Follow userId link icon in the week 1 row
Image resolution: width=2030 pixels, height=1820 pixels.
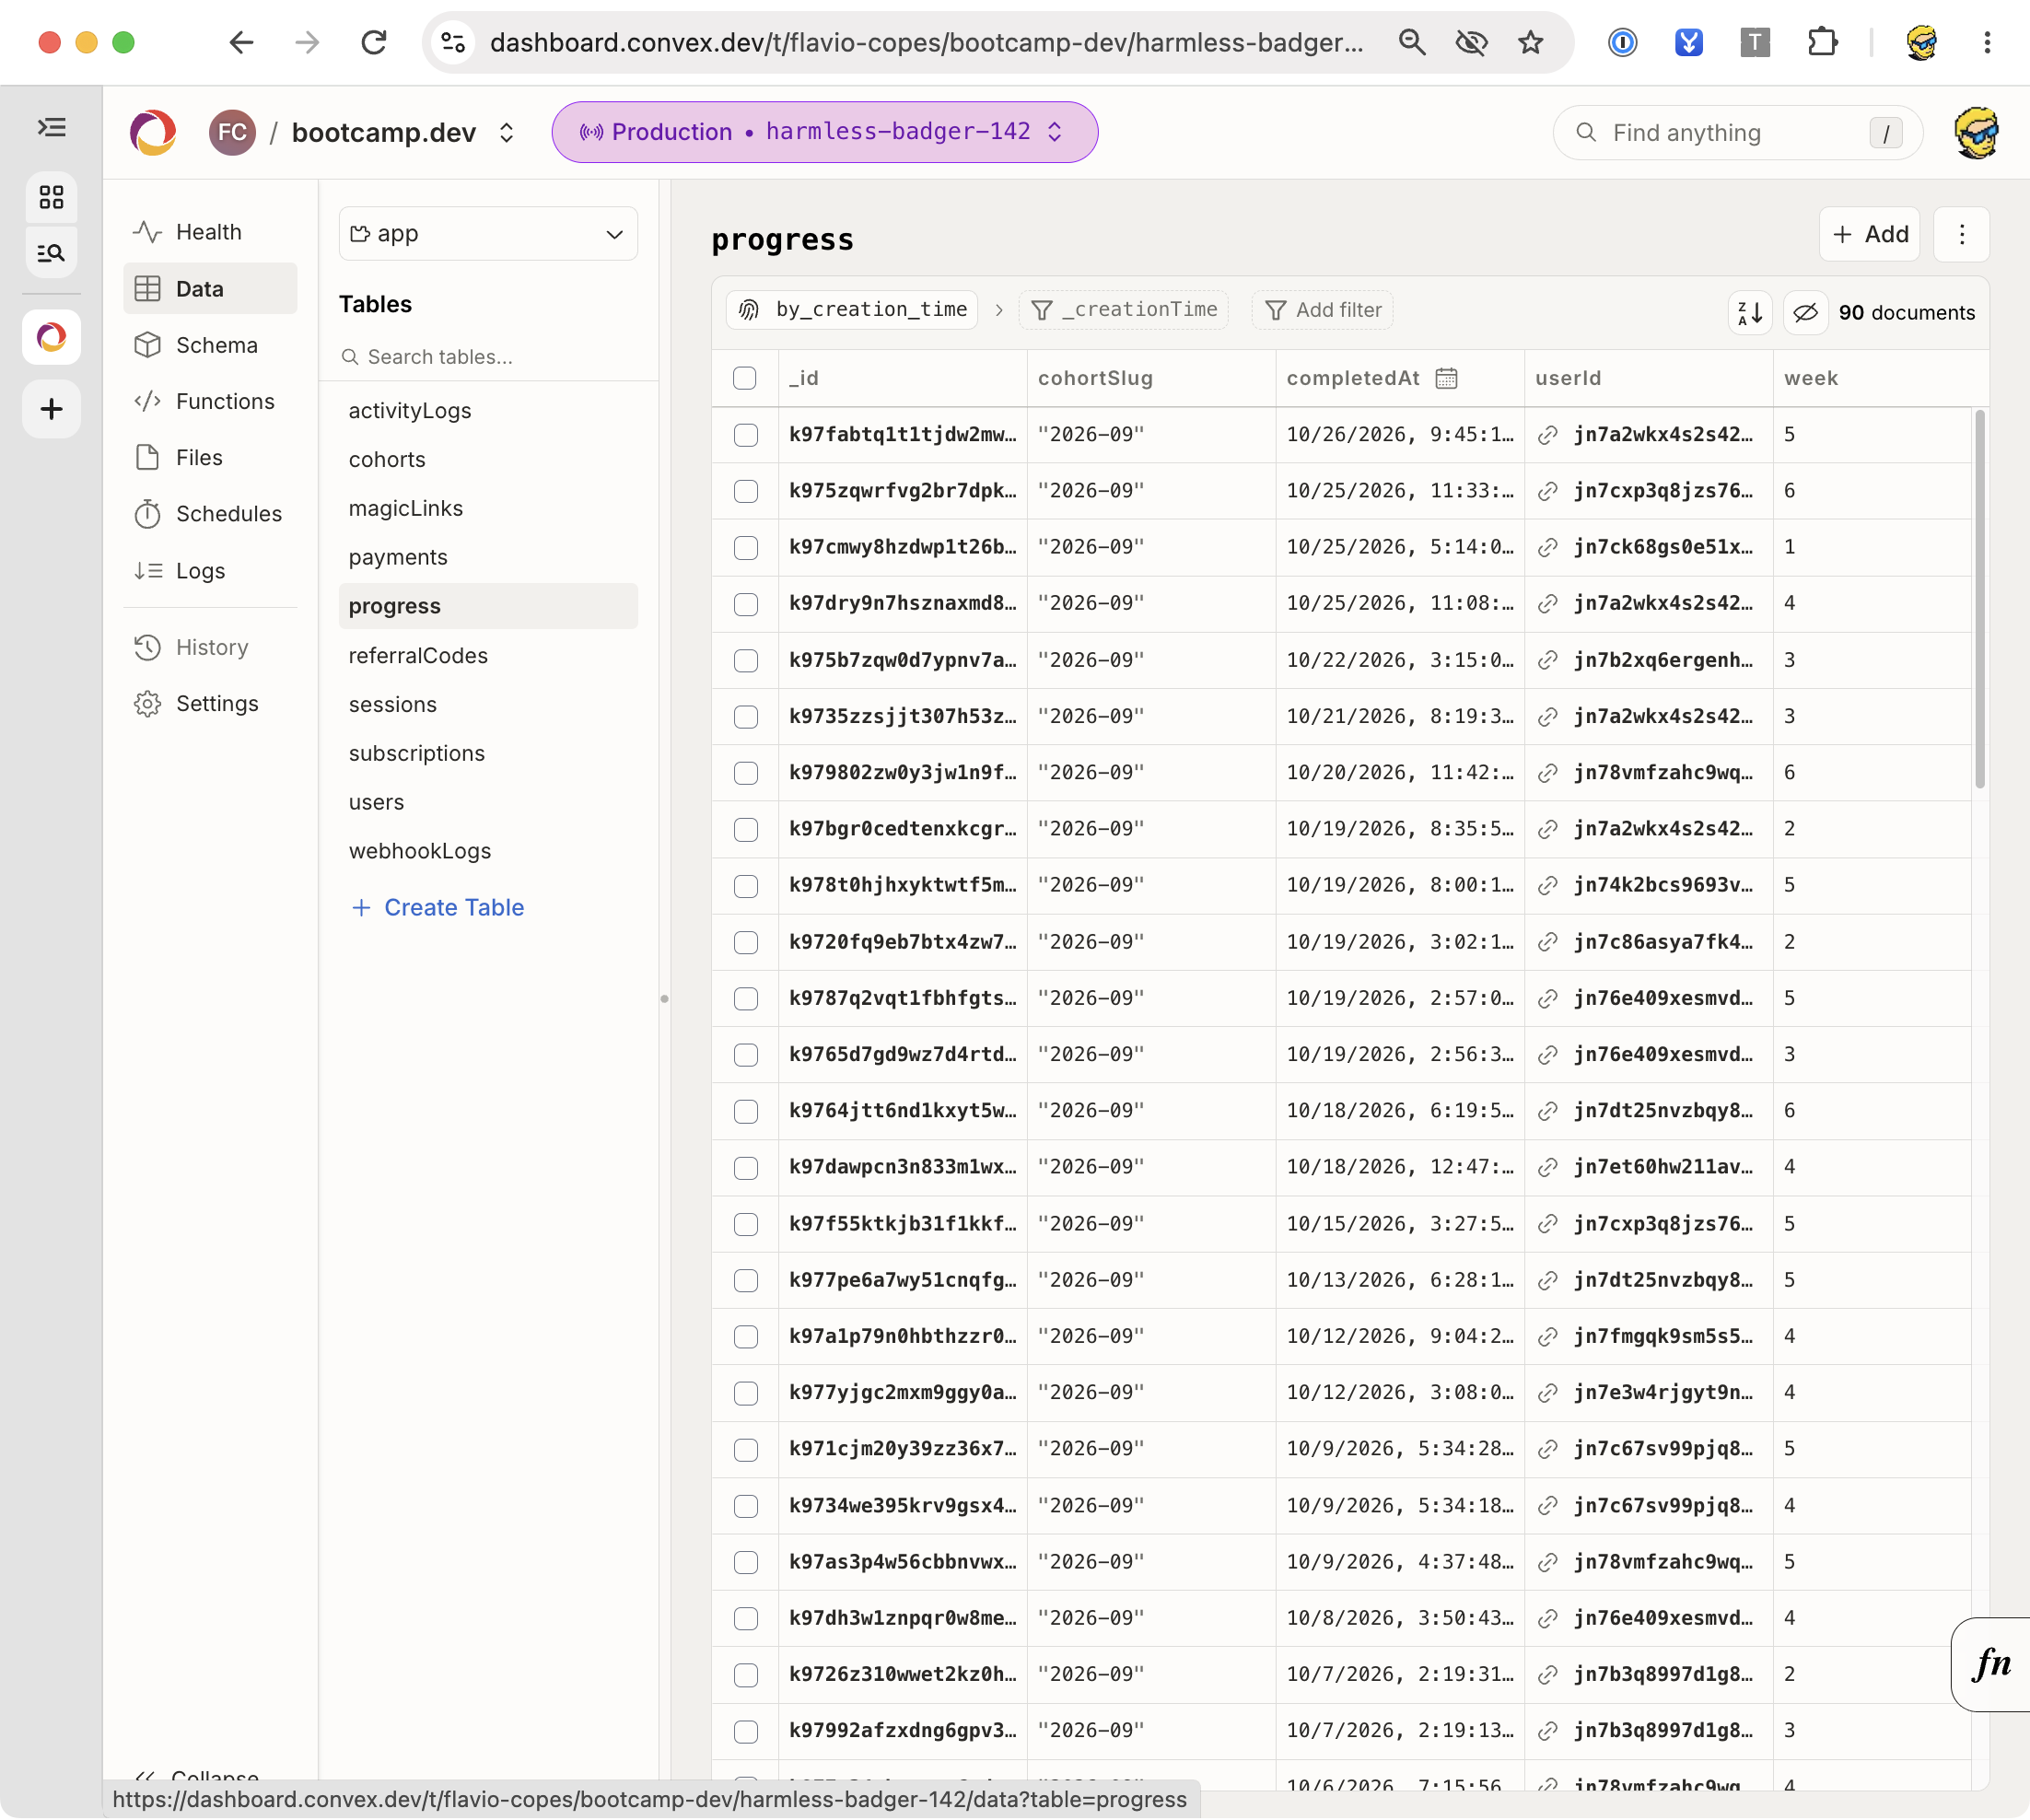coord(1547,547)
